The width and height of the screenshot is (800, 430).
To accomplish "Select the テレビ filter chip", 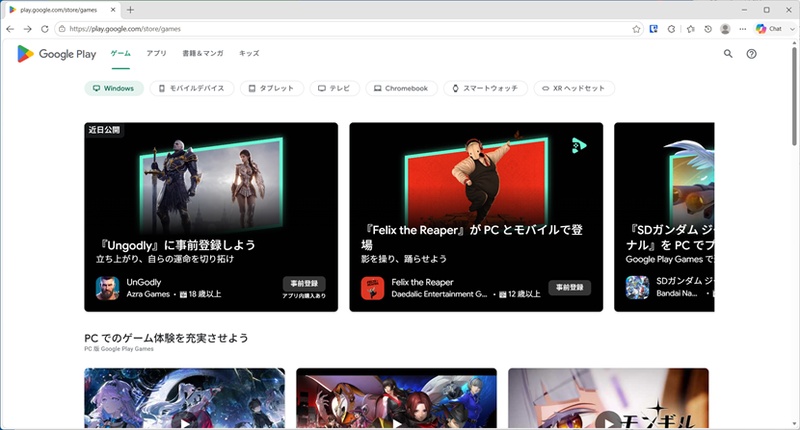I will point(335,88).
